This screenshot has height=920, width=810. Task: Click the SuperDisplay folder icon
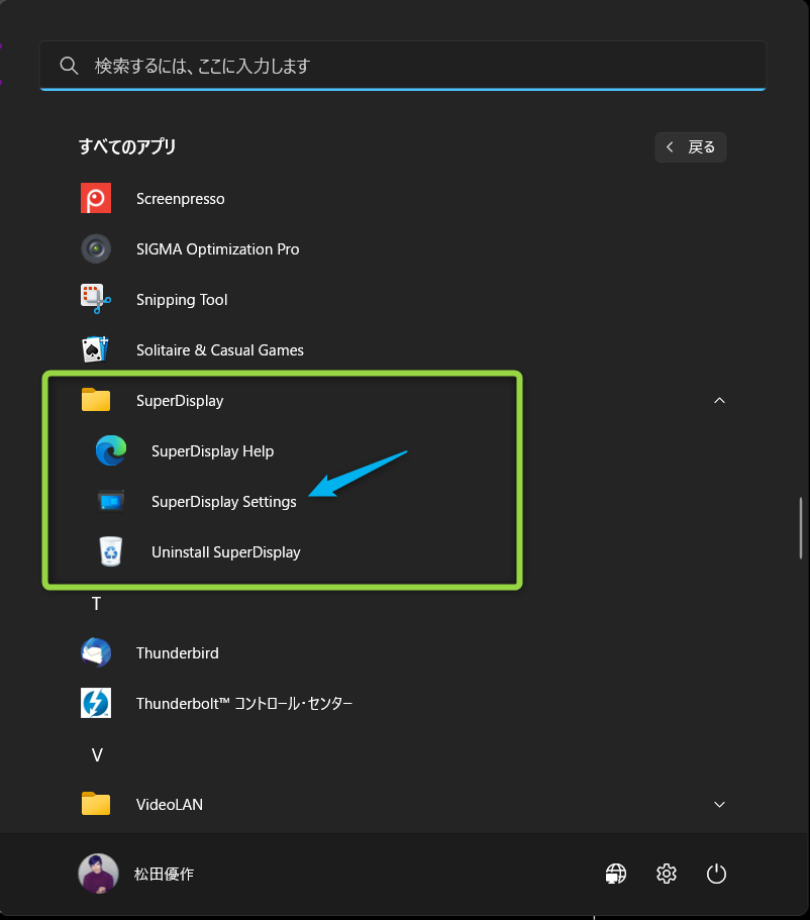[96, 400]
